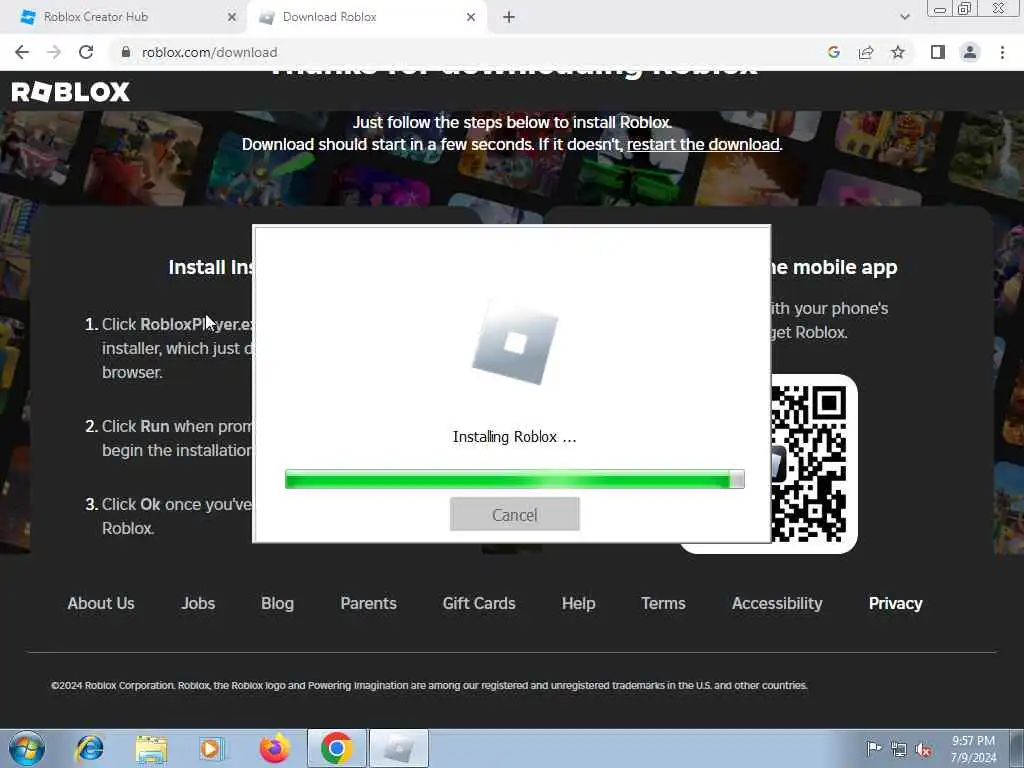
Task: Click the Roblox icon in the installer dialog
Action: click(515, 342)
